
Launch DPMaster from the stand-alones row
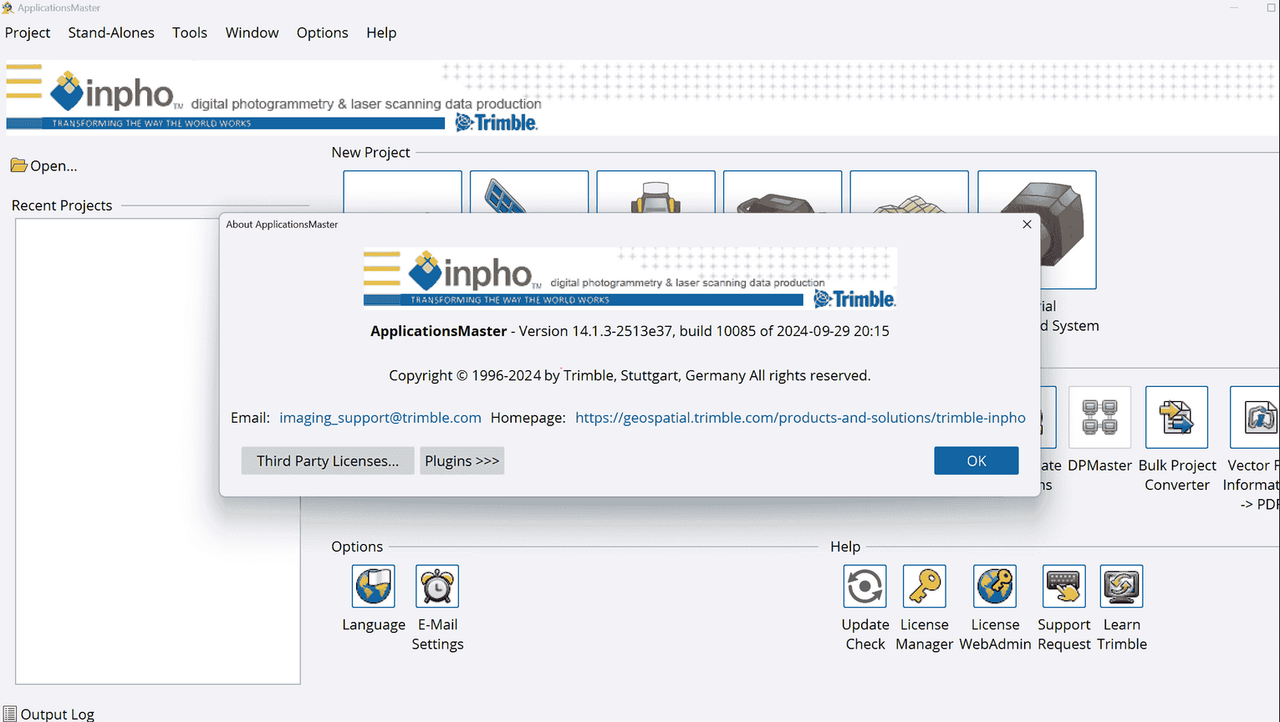1099,417
